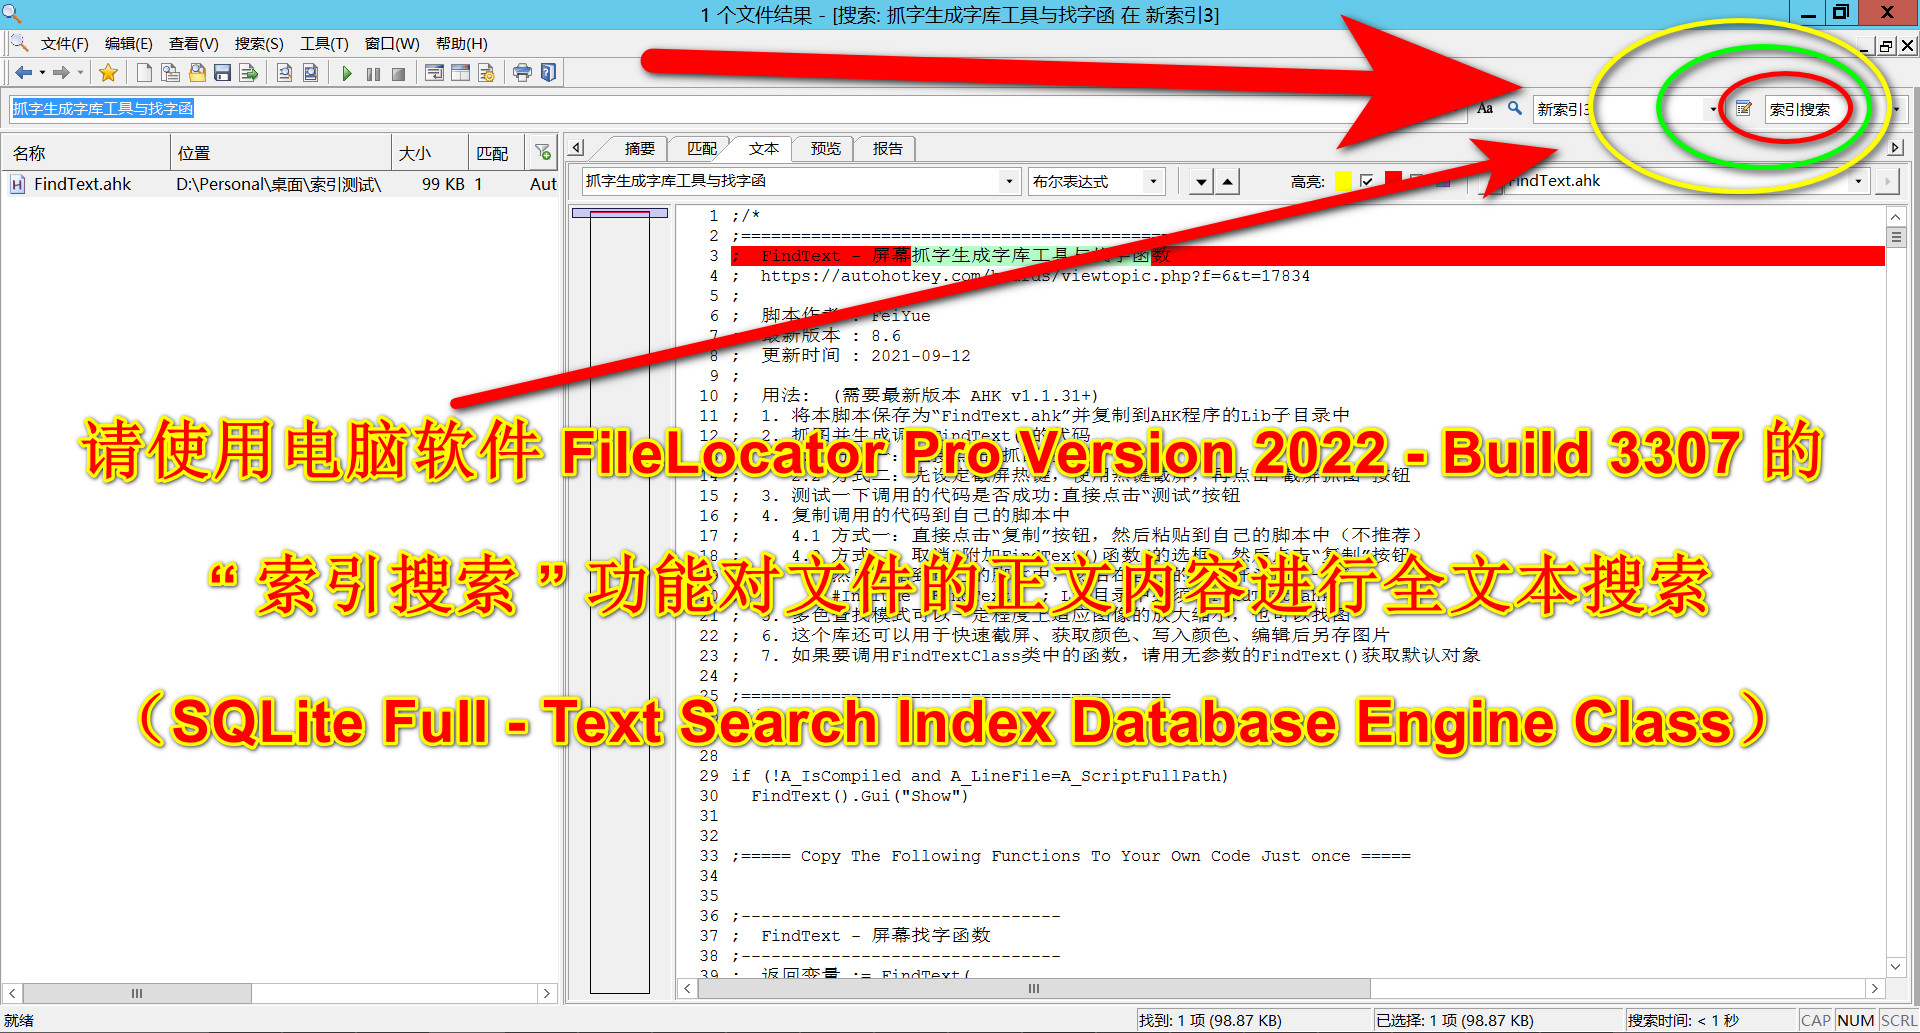Click the blue Back navigation arrow
This screenshot has width=1920, height=1033.
[x=23, y=72]
